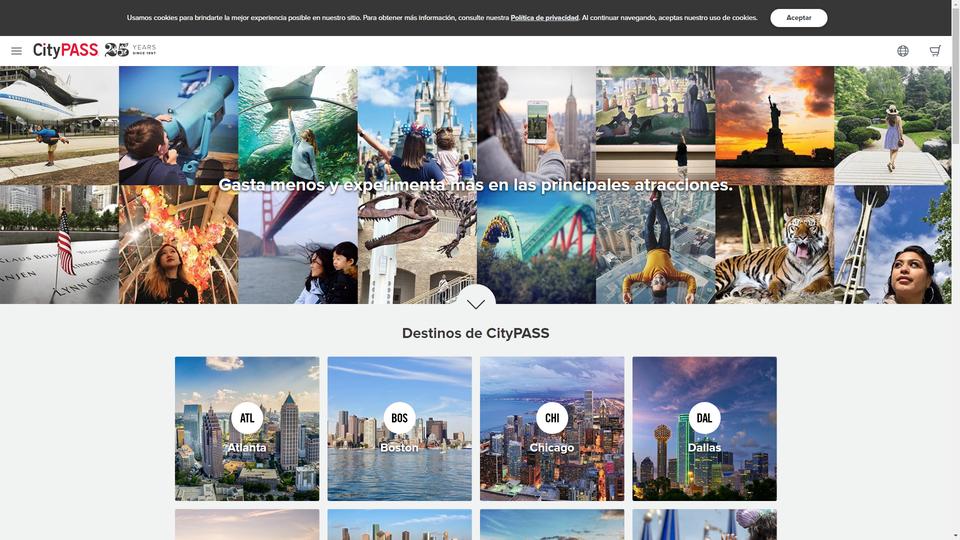This screenshot has height=540, width=960.
Task: Open the hamburger navigation menu
Action: (17, 51)
